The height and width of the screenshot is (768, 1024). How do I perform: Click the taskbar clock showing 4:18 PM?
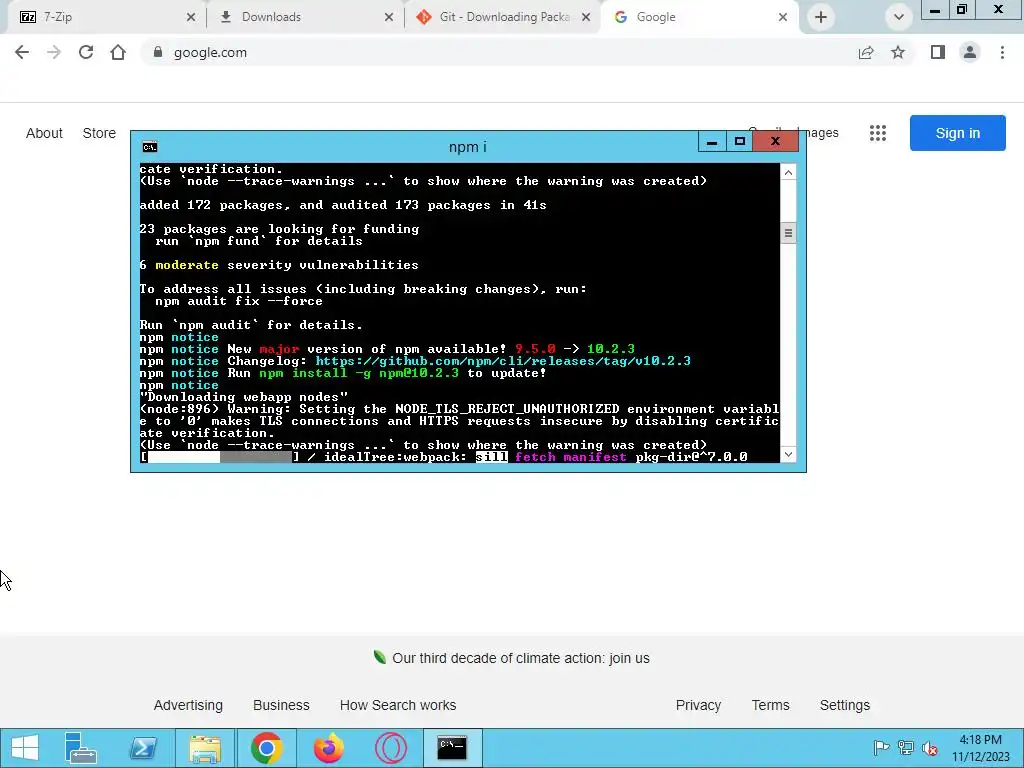pos(980,748)
